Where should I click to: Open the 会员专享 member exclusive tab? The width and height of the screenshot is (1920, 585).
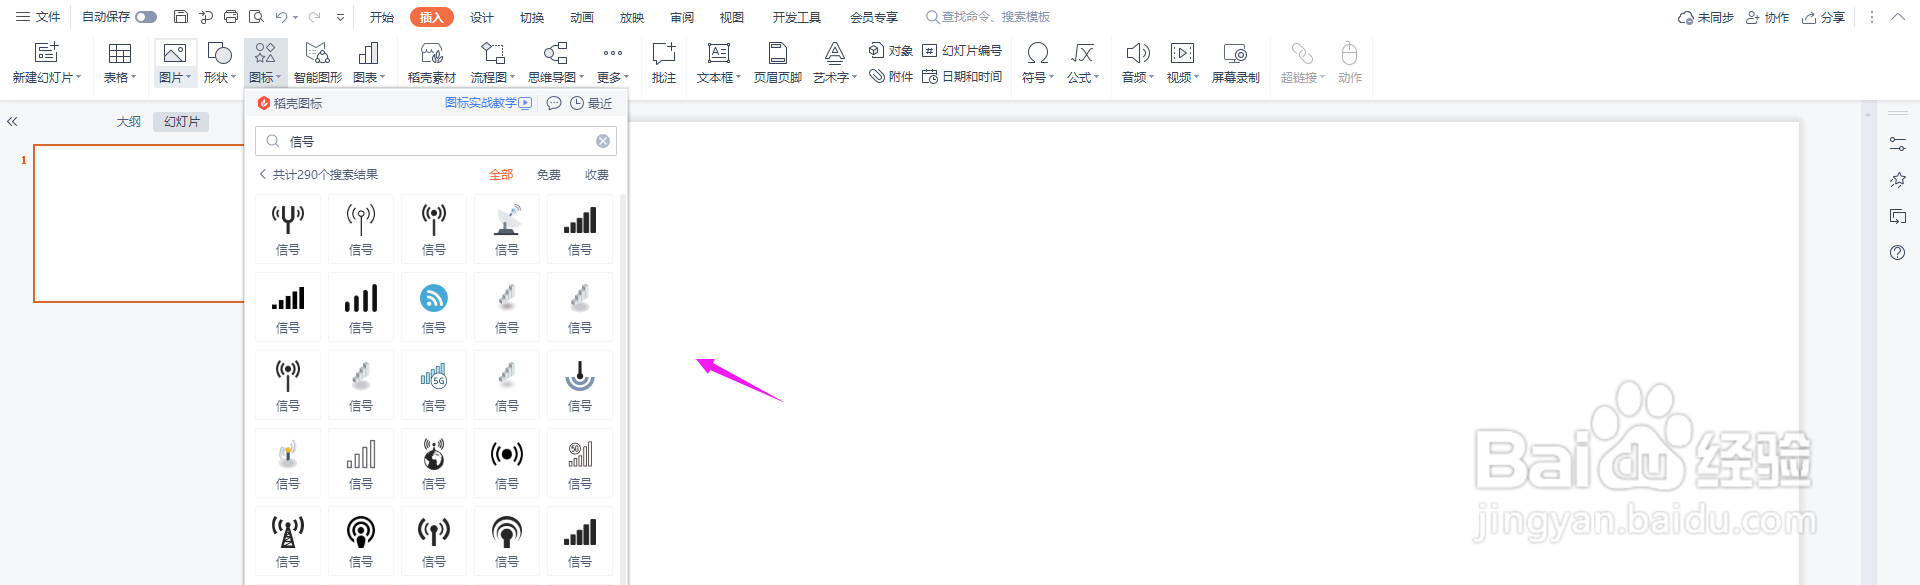tap(874, 17)
